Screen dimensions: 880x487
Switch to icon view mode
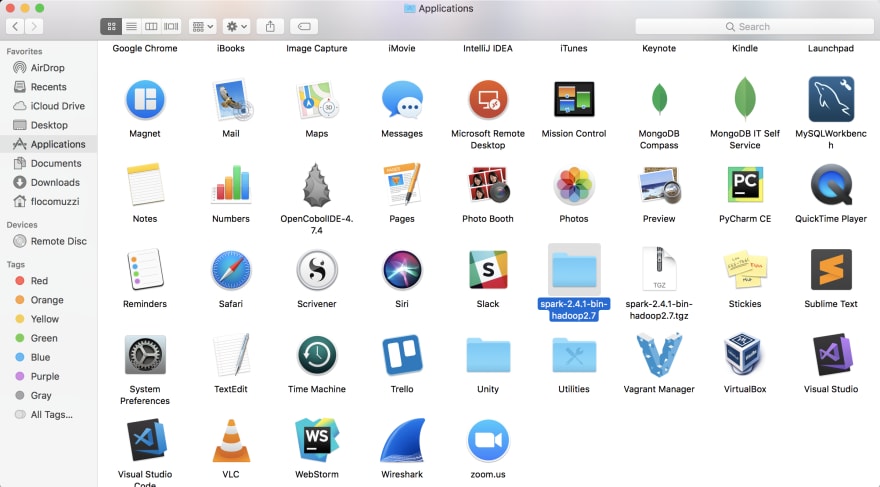point(111,26)
